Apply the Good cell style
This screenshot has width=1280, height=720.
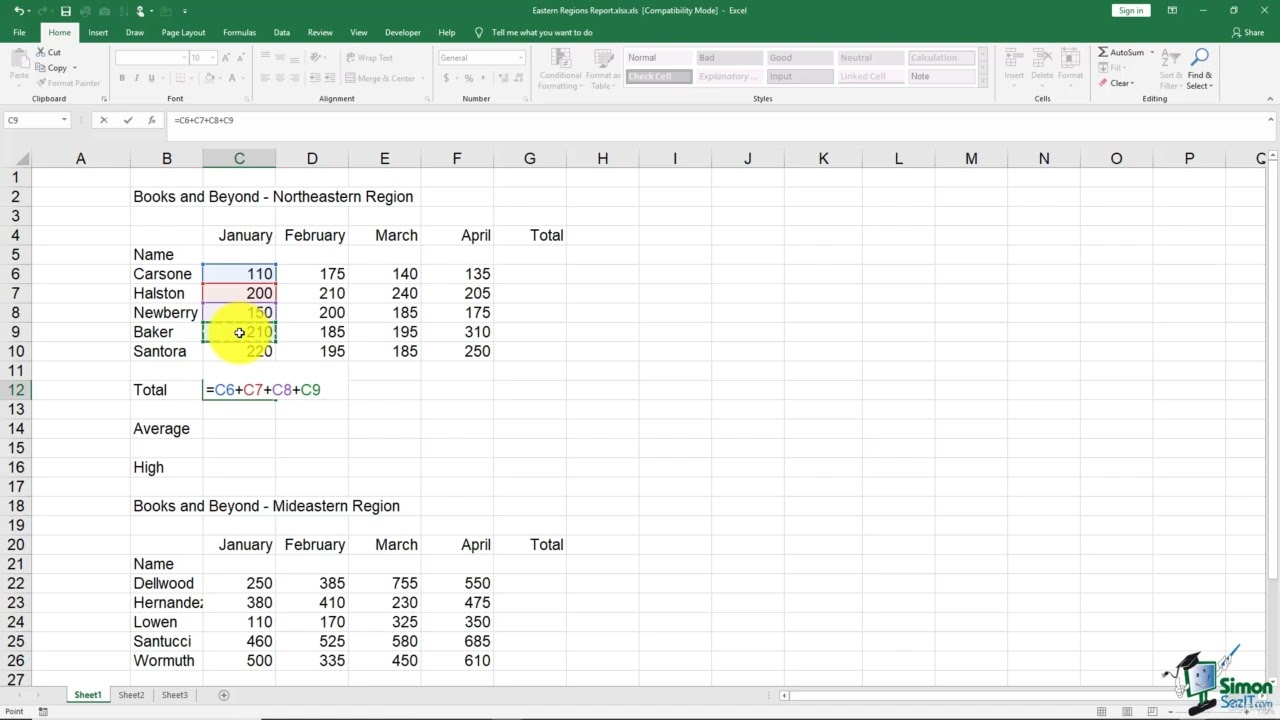[x=801, y=58]
